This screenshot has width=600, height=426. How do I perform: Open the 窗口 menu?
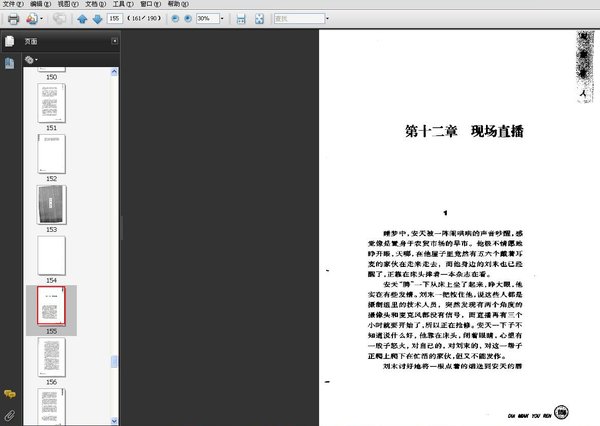coord(150,4)
